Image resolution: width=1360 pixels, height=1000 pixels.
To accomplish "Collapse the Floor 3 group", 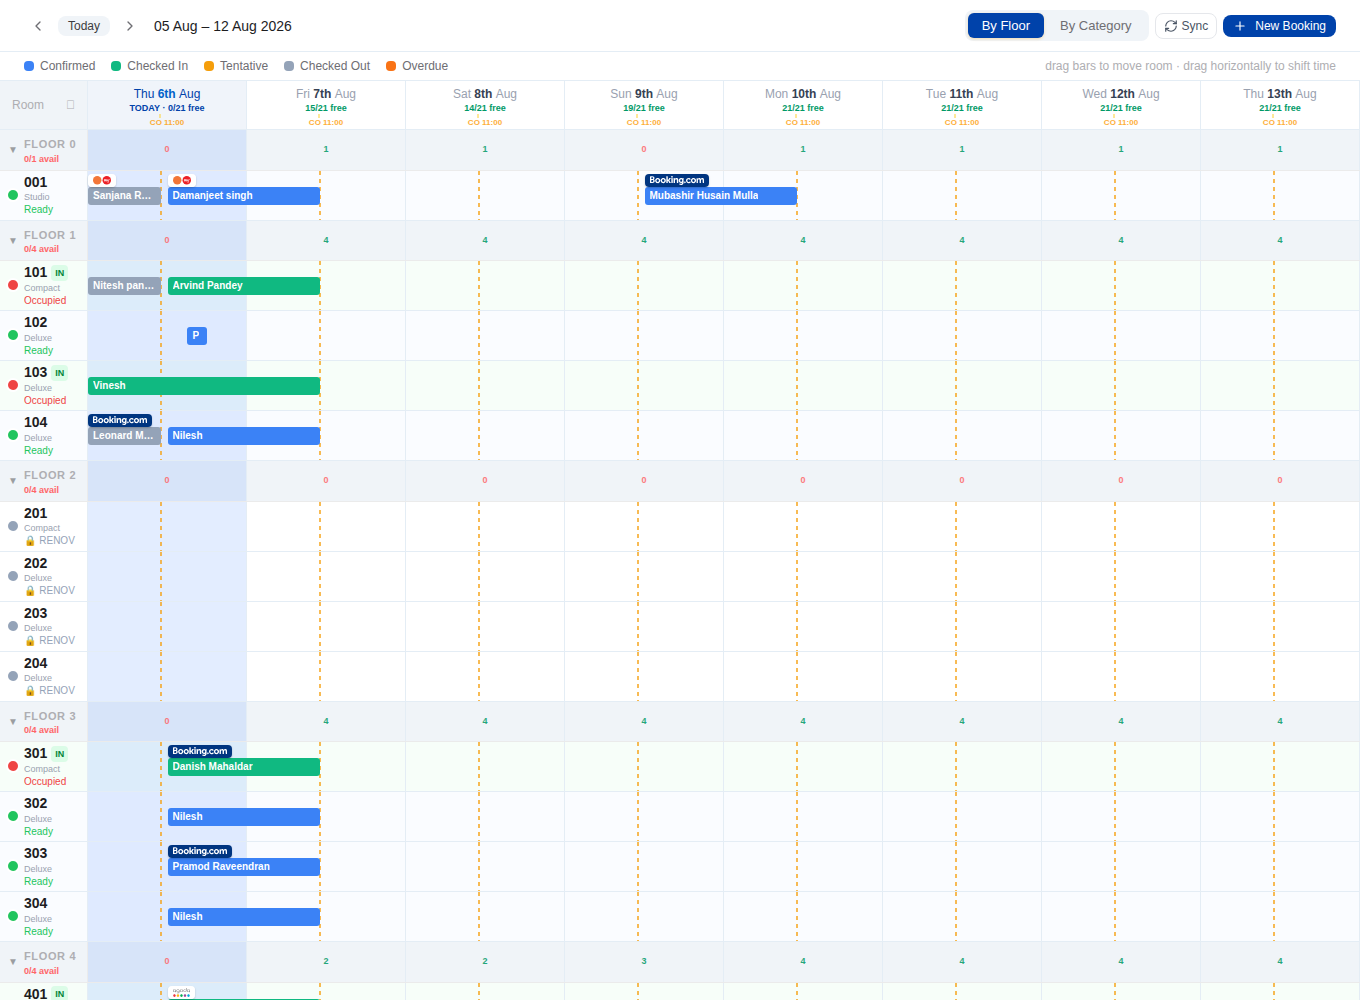I will (13, 722).
